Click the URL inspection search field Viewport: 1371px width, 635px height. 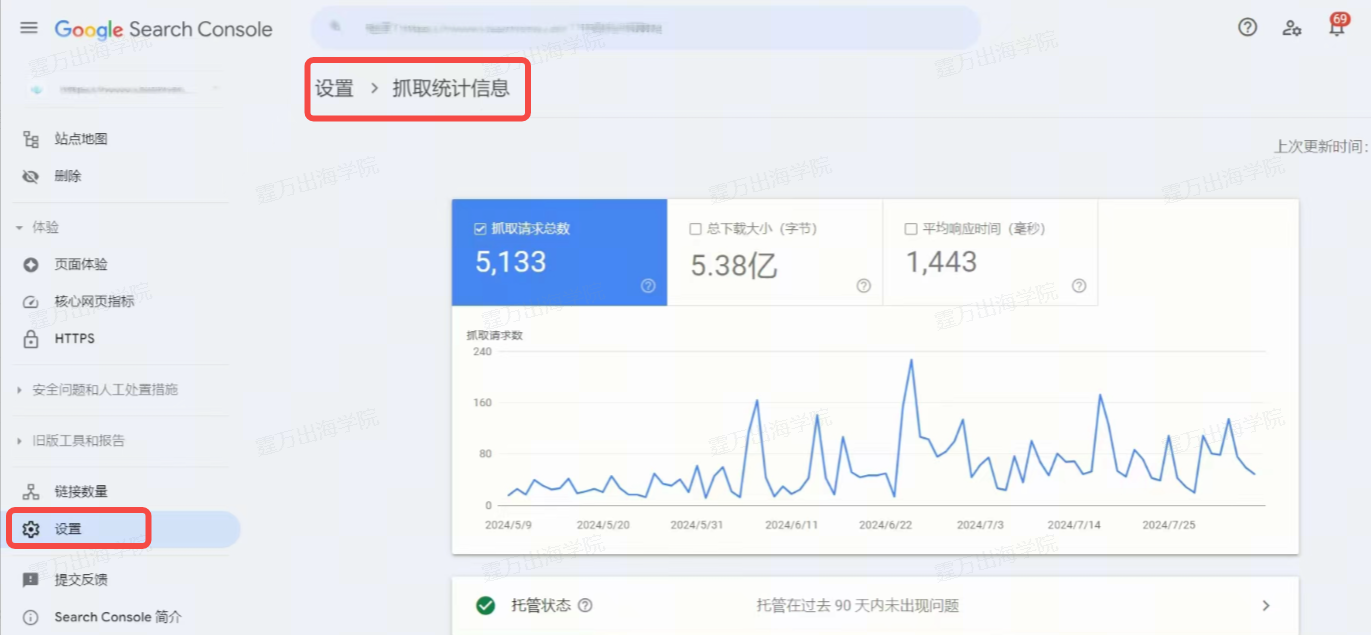pos(645,28)
